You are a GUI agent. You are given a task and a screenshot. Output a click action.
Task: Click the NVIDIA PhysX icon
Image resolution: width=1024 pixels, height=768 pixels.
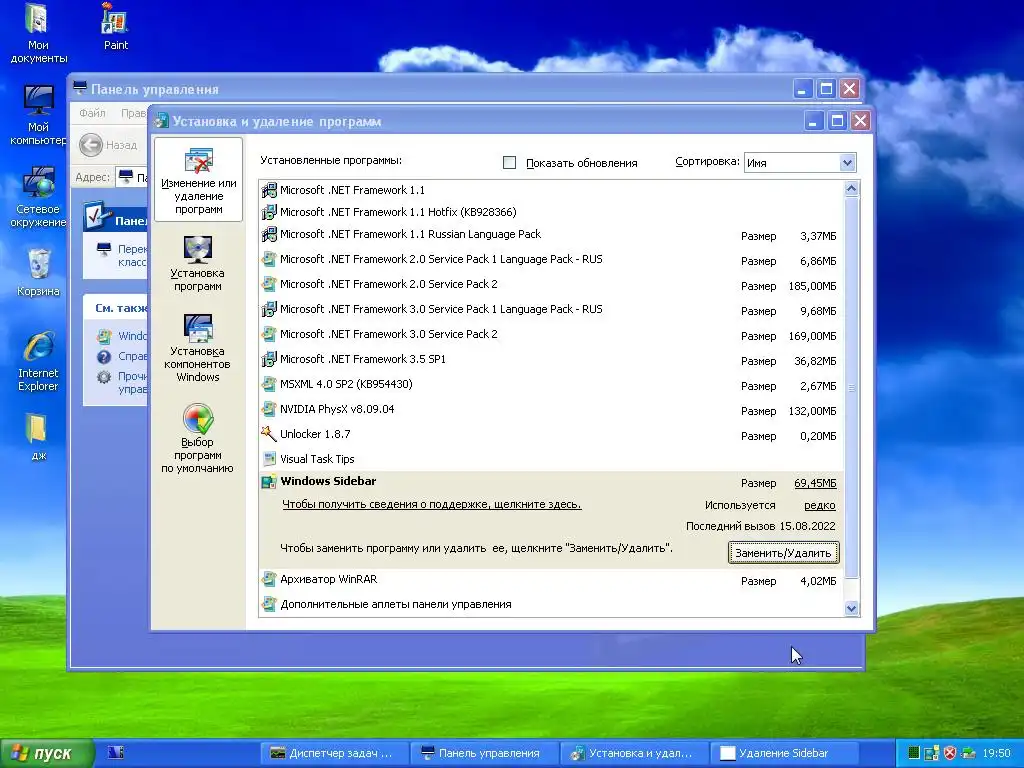tap(268, 409)
